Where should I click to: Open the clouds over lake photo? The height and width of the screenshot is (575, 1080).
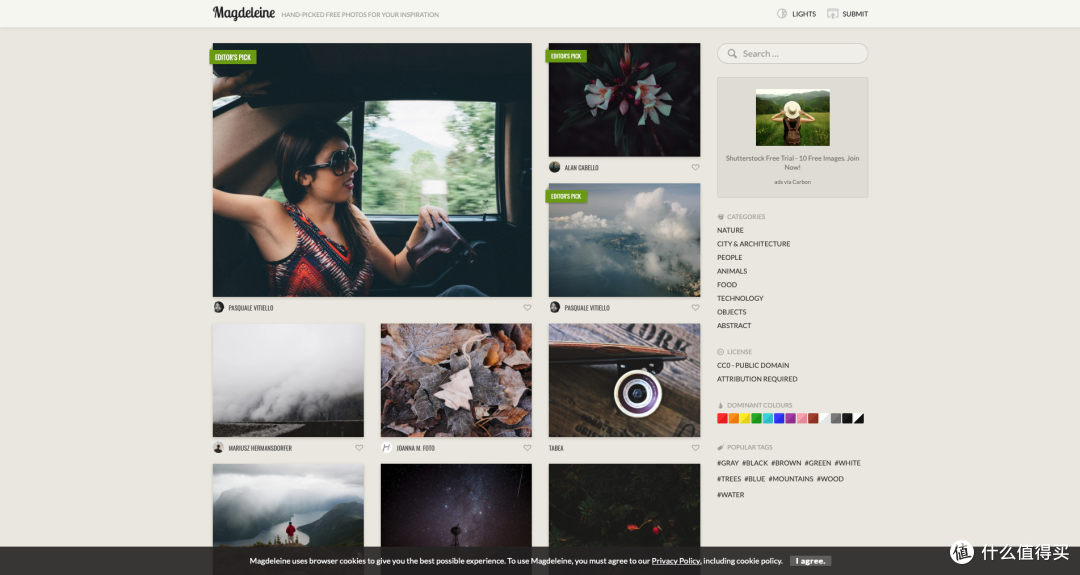(x=624, y=240)
